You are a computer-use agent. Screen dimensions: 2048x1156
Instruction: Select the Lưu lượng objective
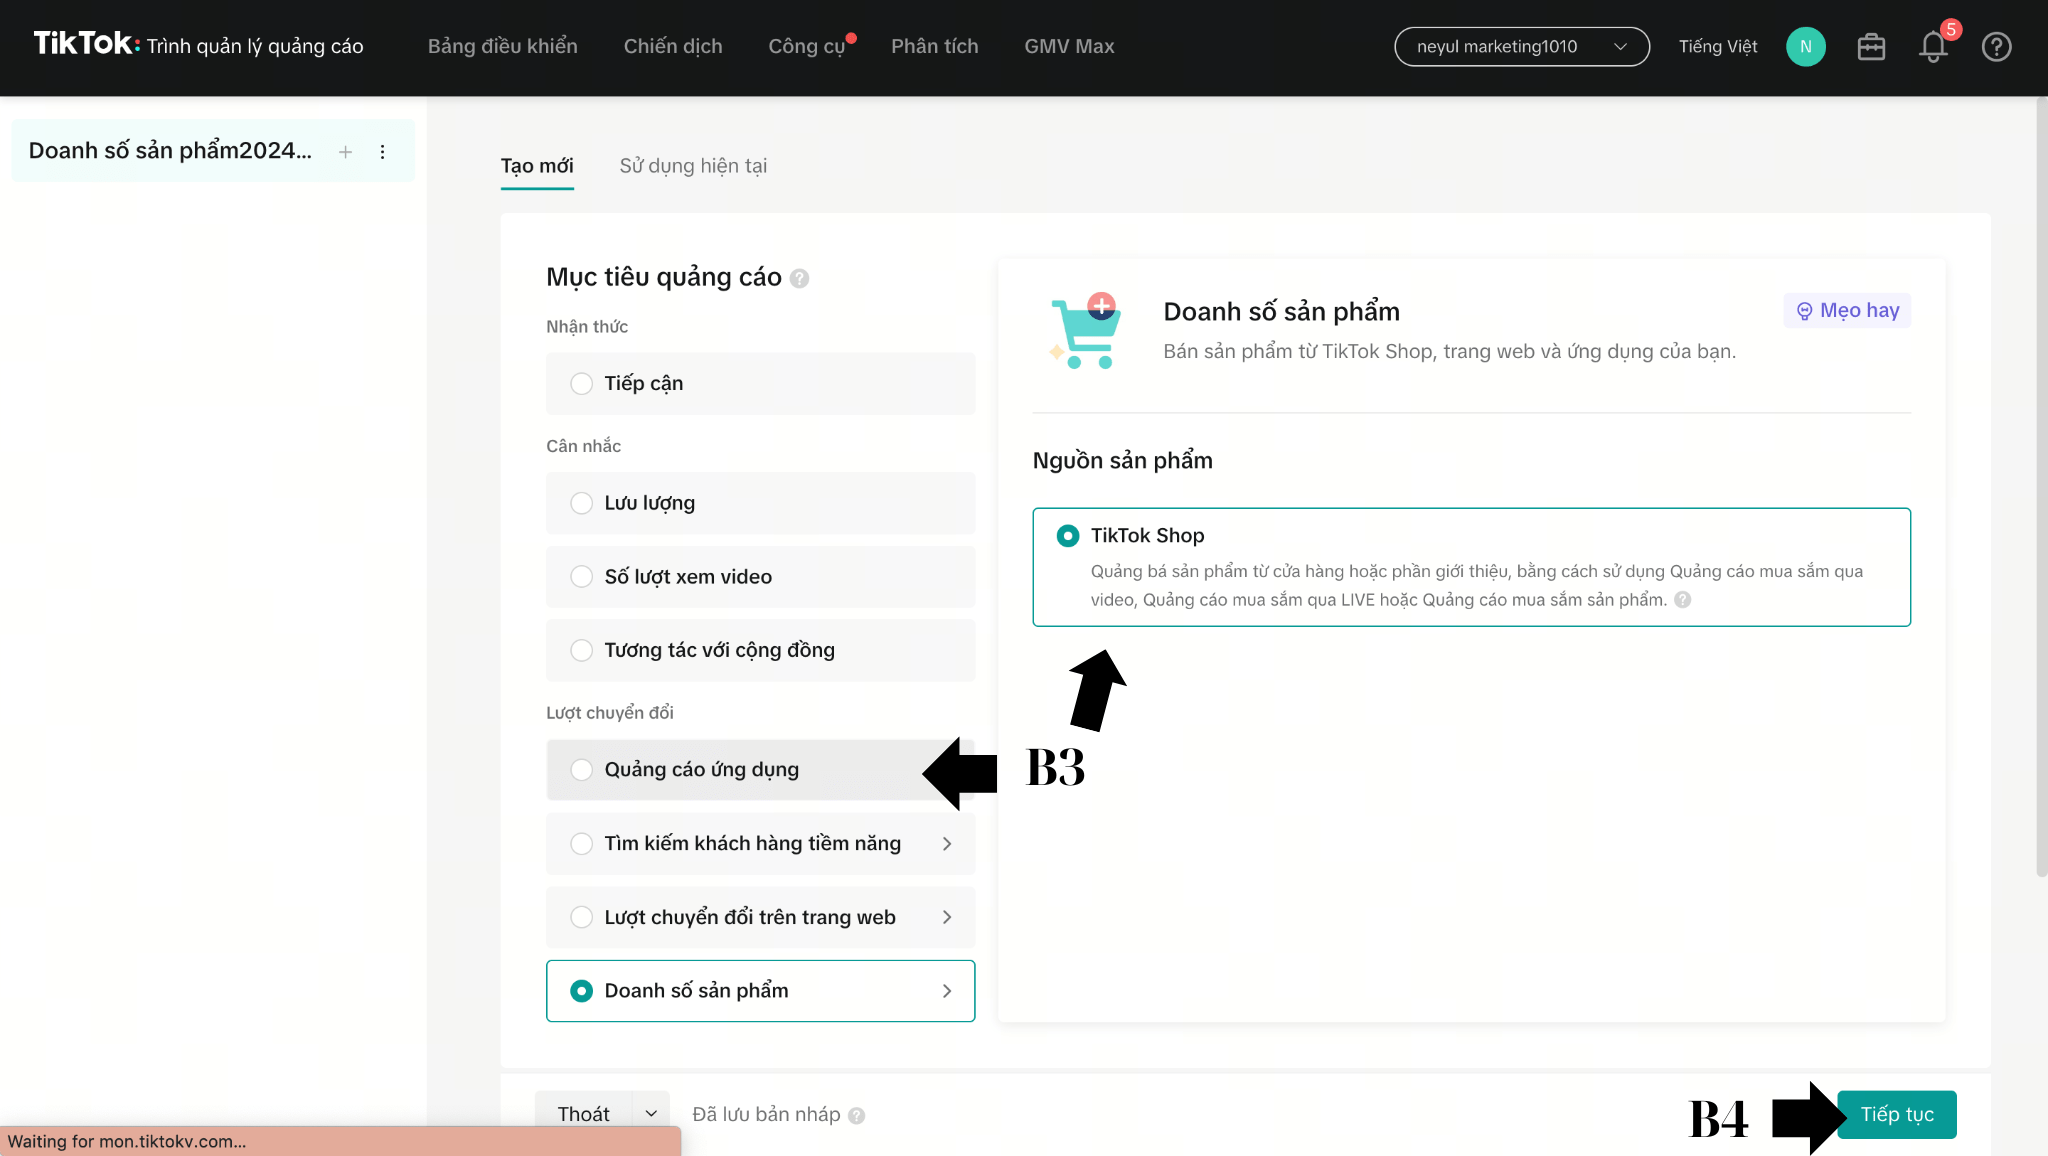[x=760, y=503]
